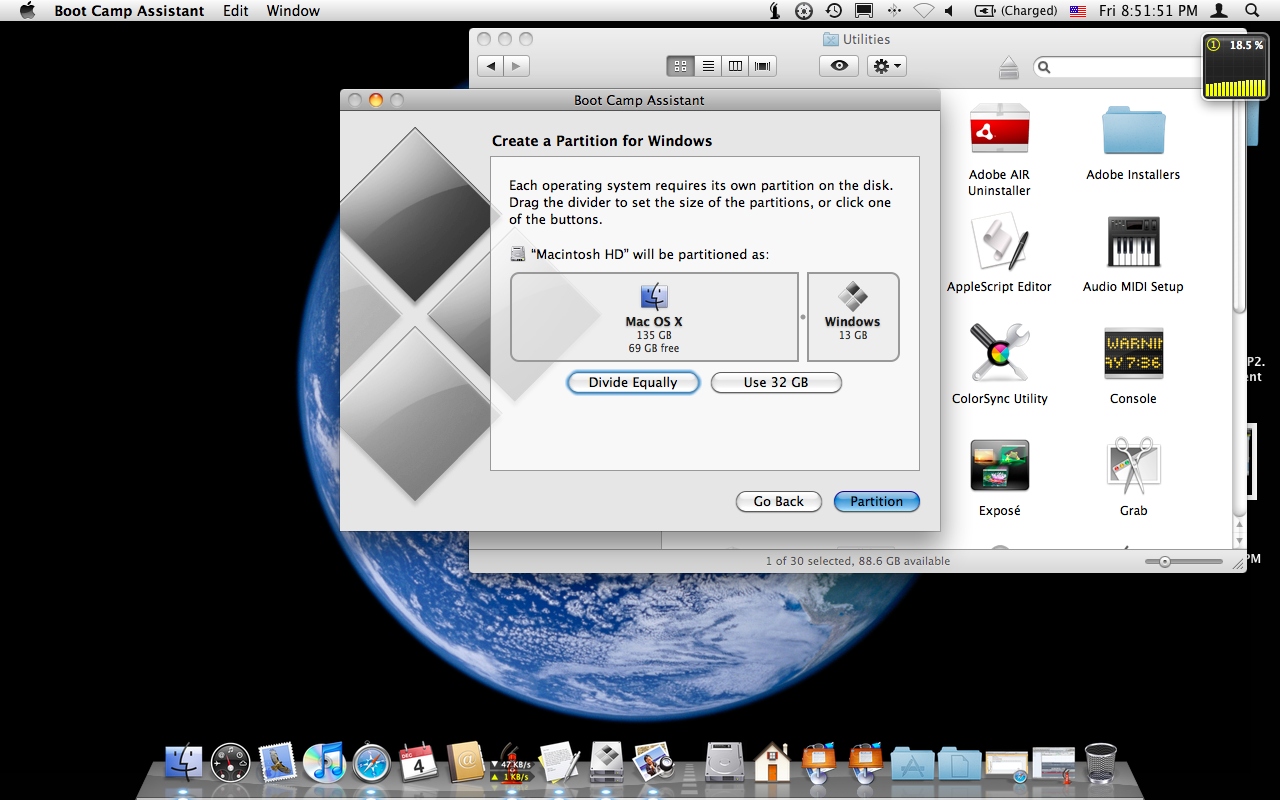Click Boot Camp Assistant Dock icon
This screenshot has width=1280, height=800.
point(607,763)
